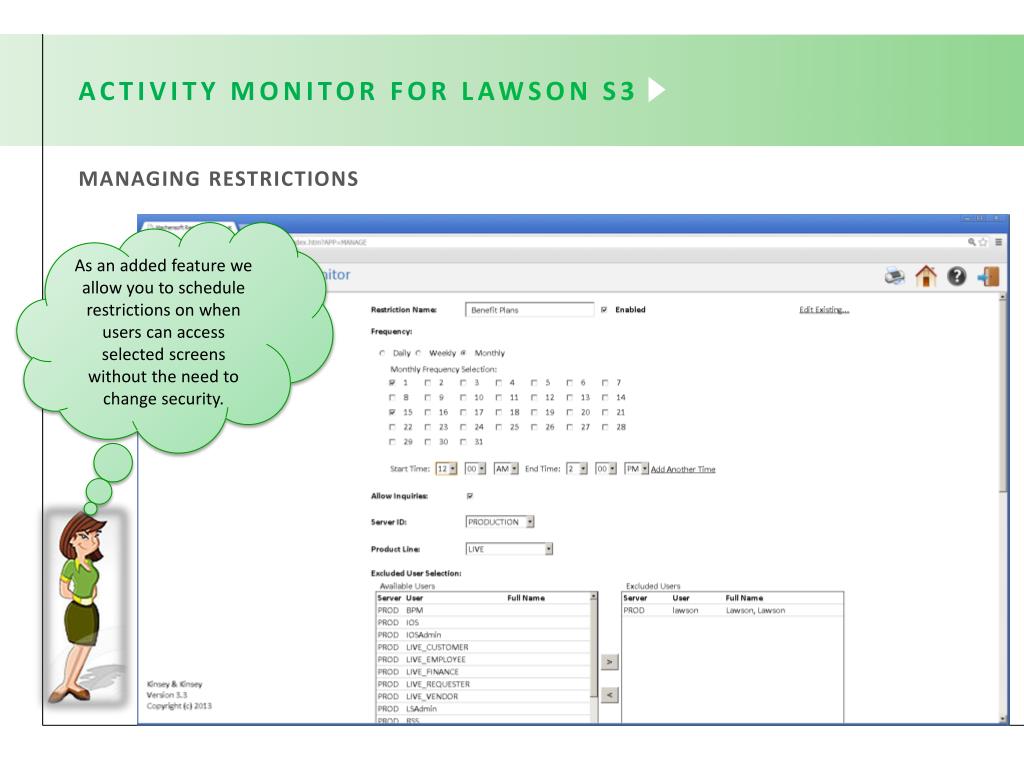The image size is (1024, 768).
Task: Click Server header in Excluded Users
Action: pos(635,598)
